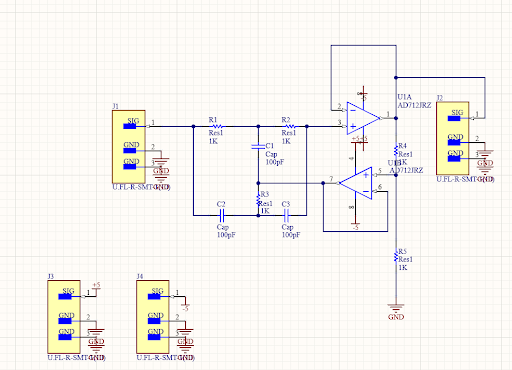Click the R2 designator label
Screen dimensions: 512x370
tap(286, 119)
